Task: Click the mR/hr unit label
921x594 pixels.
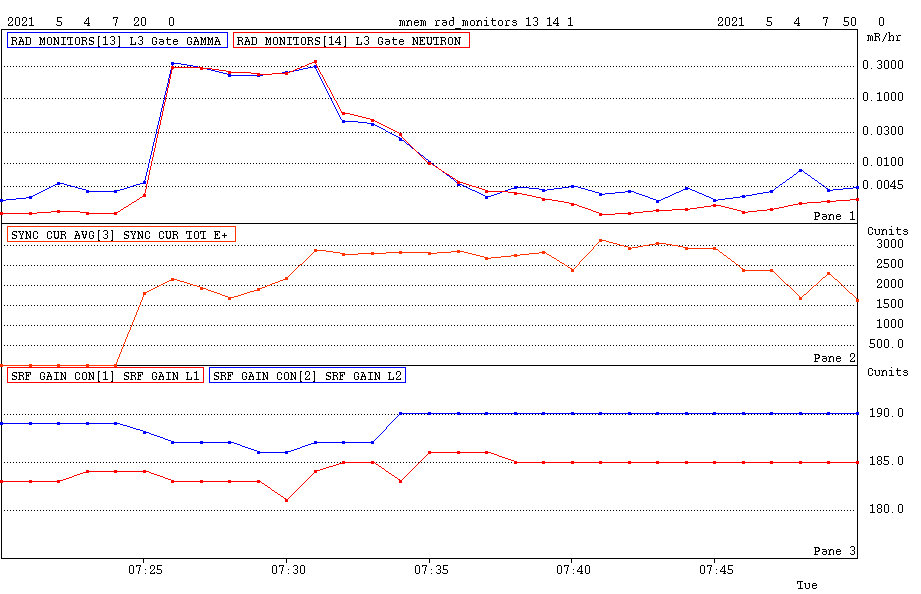Action: pos(883,38)
